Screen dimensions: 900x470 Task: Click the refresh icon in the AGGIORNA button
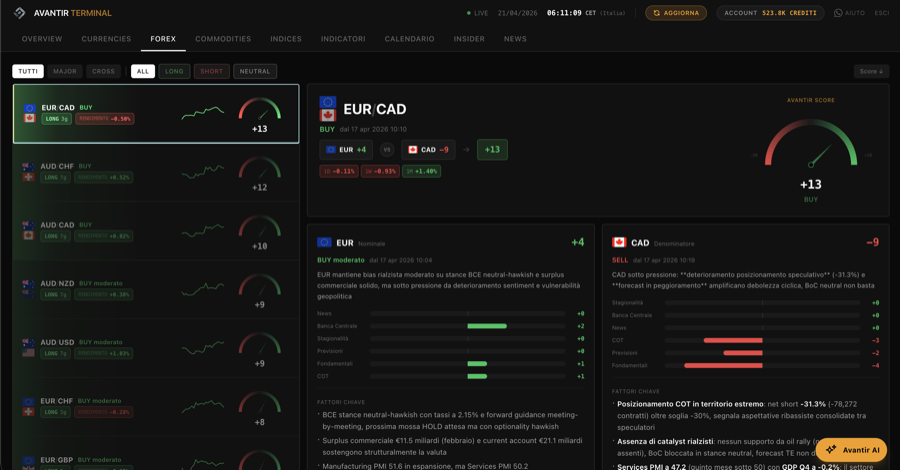[x=657, y=13]
